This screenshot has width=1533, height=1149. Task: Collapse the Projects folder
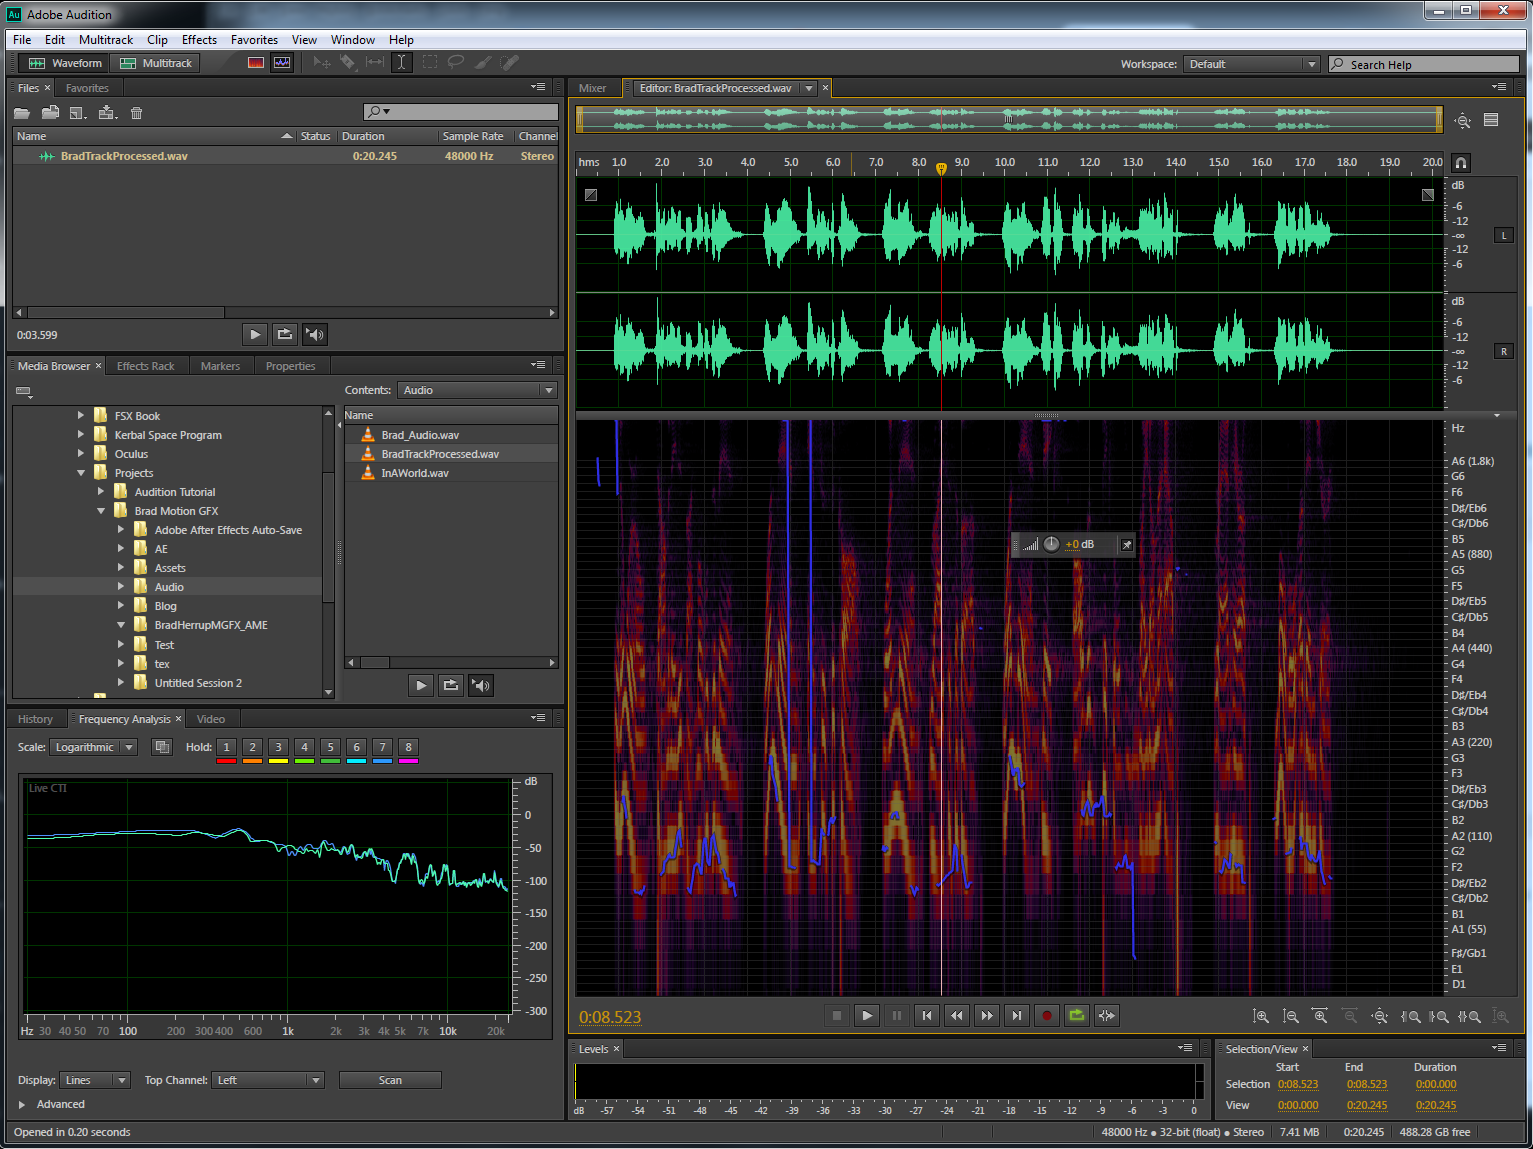click(x=81, y=473)
